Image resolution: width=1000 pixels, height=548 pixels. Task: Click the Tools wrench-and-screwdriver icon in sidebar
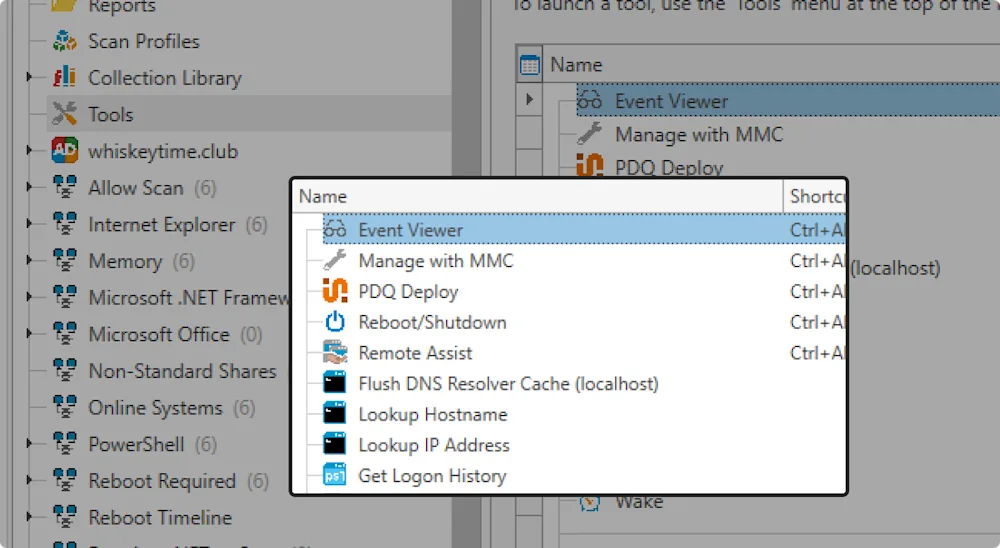coord(64,114)
